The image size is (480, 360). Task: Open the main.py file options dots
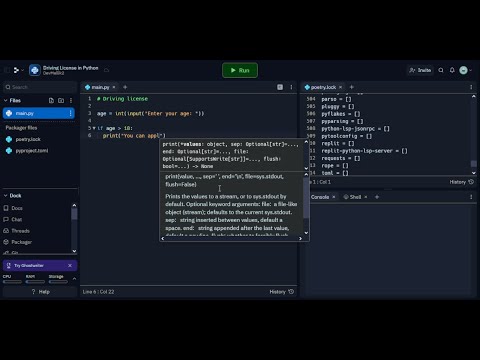70,113
